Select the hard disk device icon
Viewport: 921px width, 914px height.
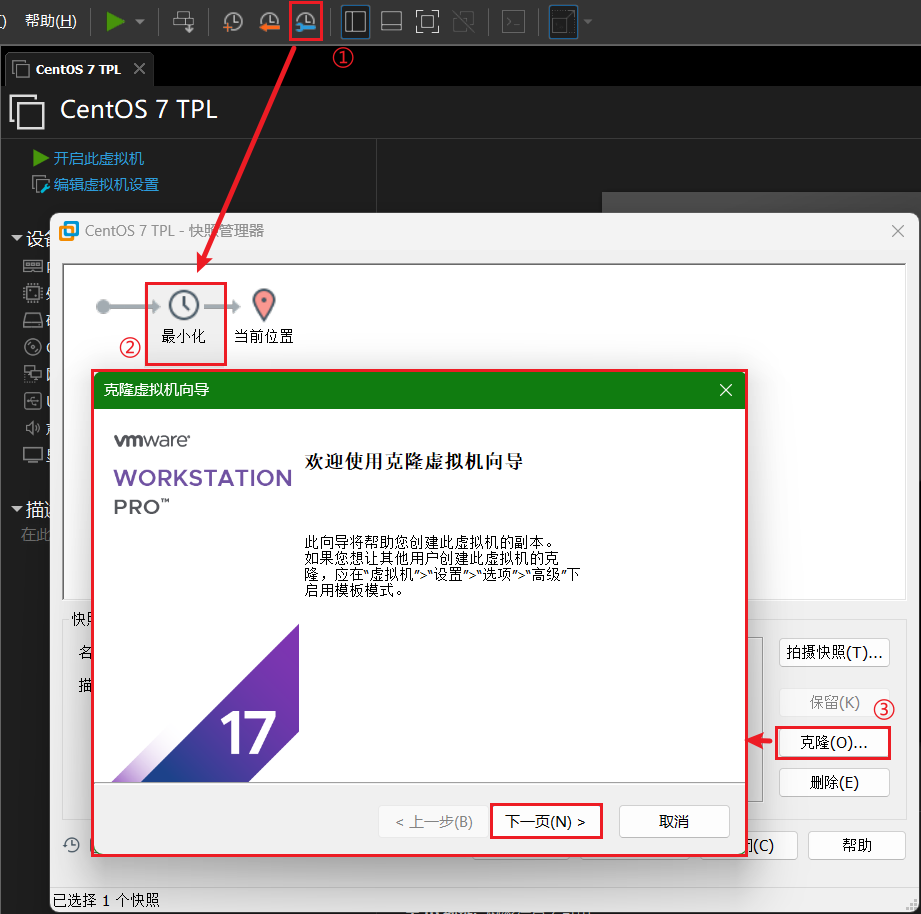tap(33, 320)
